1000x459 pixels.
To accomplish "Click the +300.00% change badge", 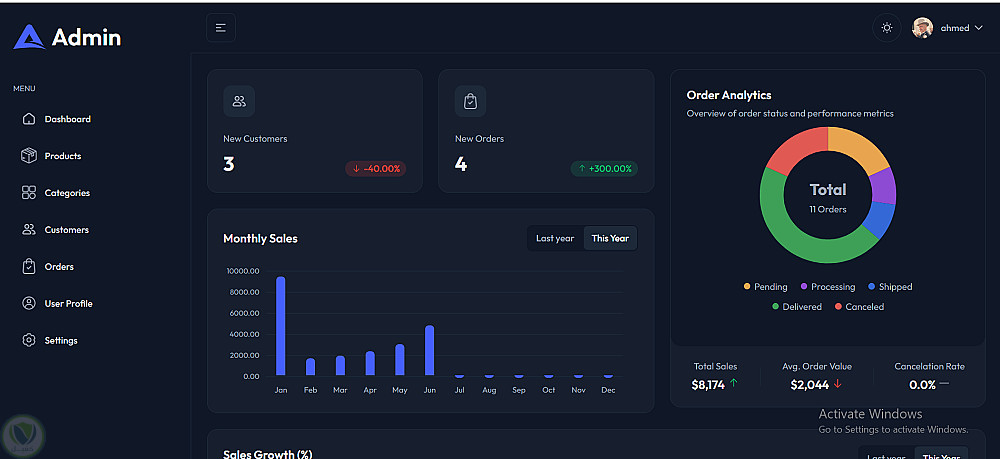I will coord(604,169).
